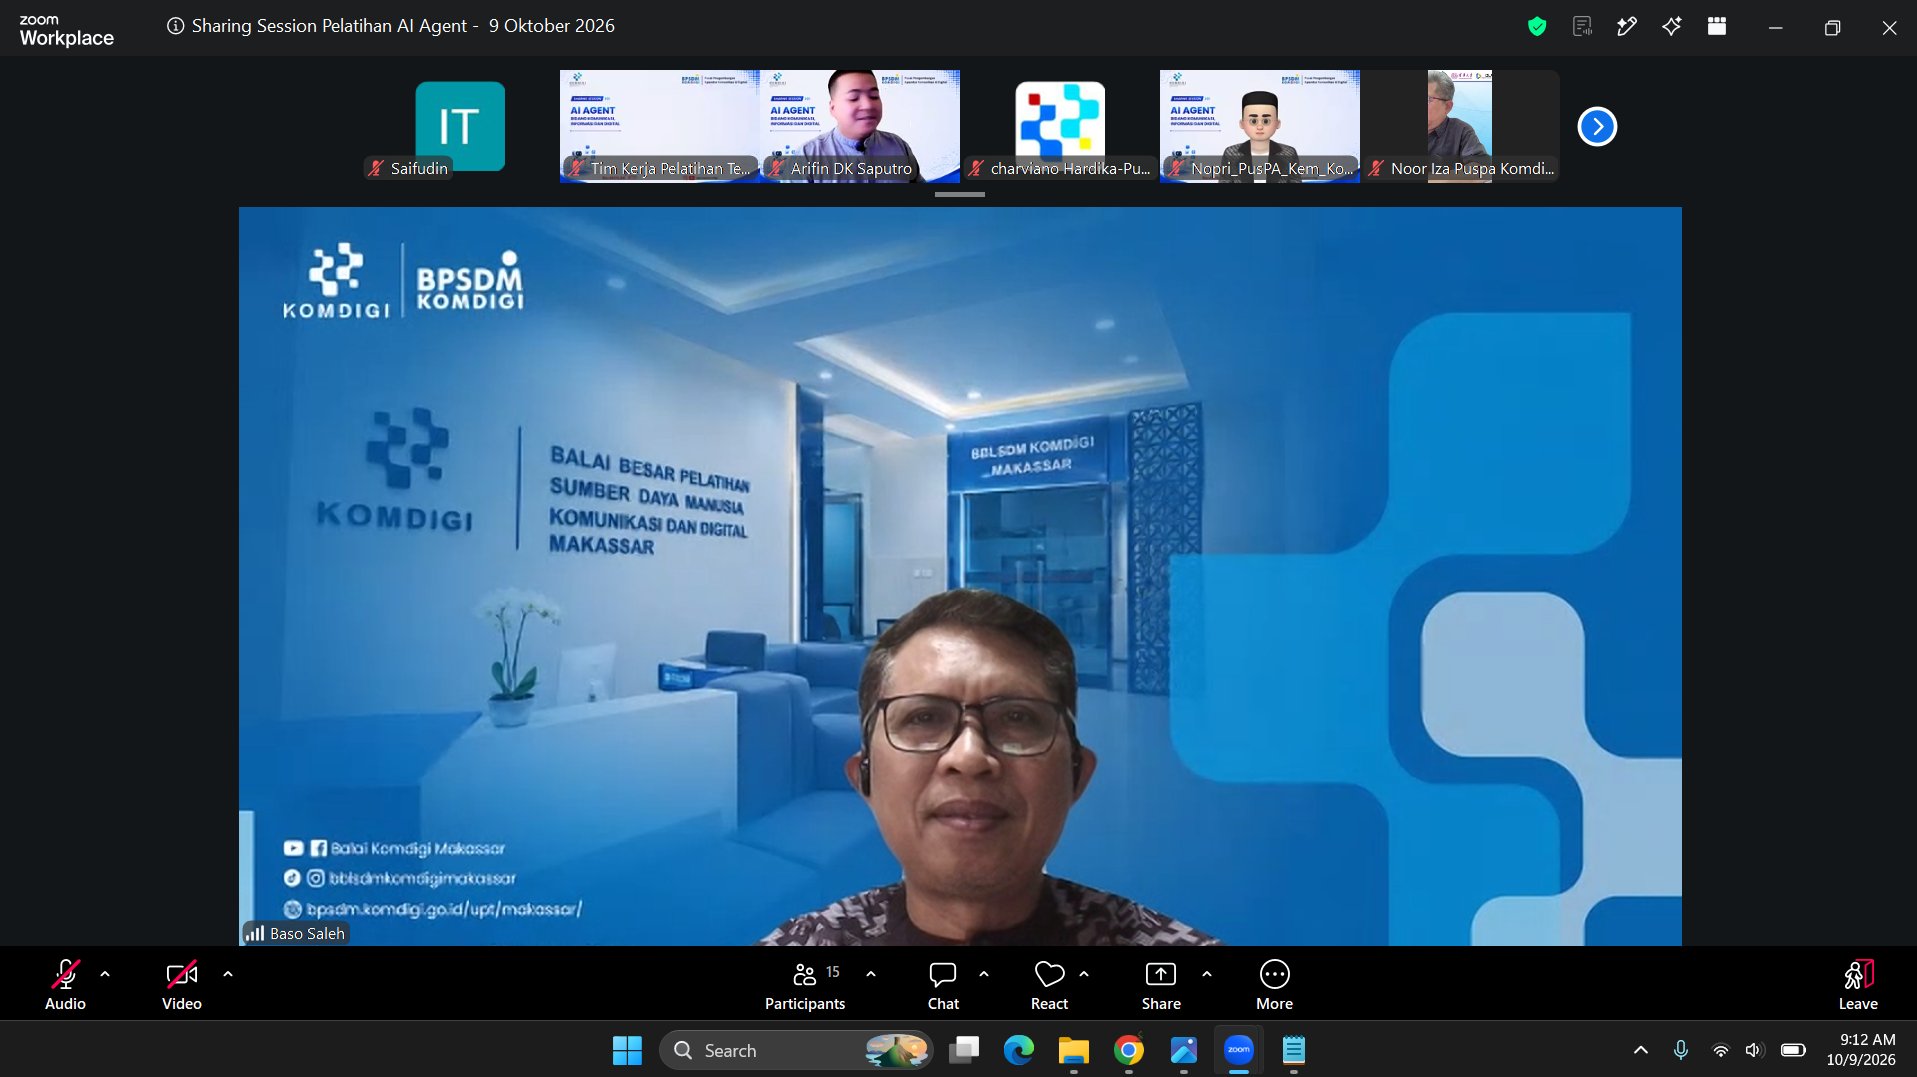This screenshot has width=1917, height=1077.
Task: Open the AI Companion sparkle icon
Action: [x=1672, y=27]
